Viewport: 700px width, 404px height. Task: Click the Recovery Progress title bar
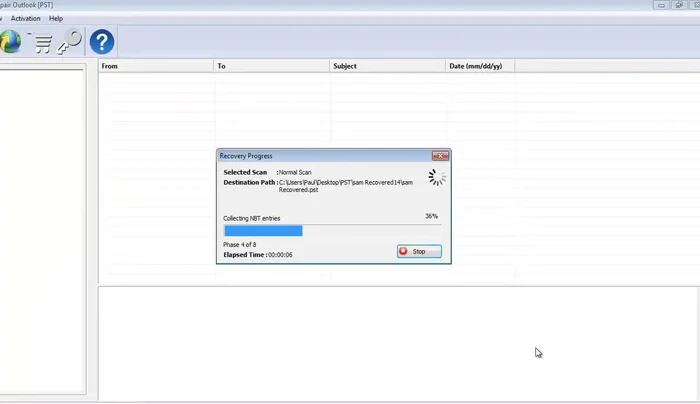click(320, 156)
